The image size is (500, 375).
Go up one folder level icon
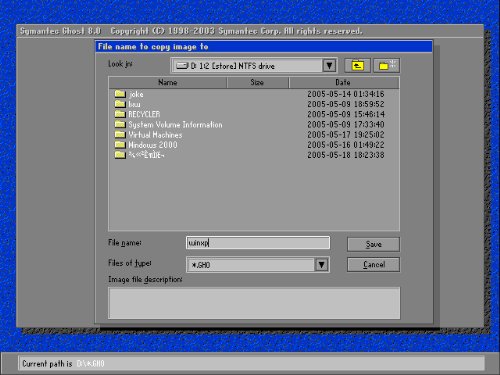click(357, 65)
